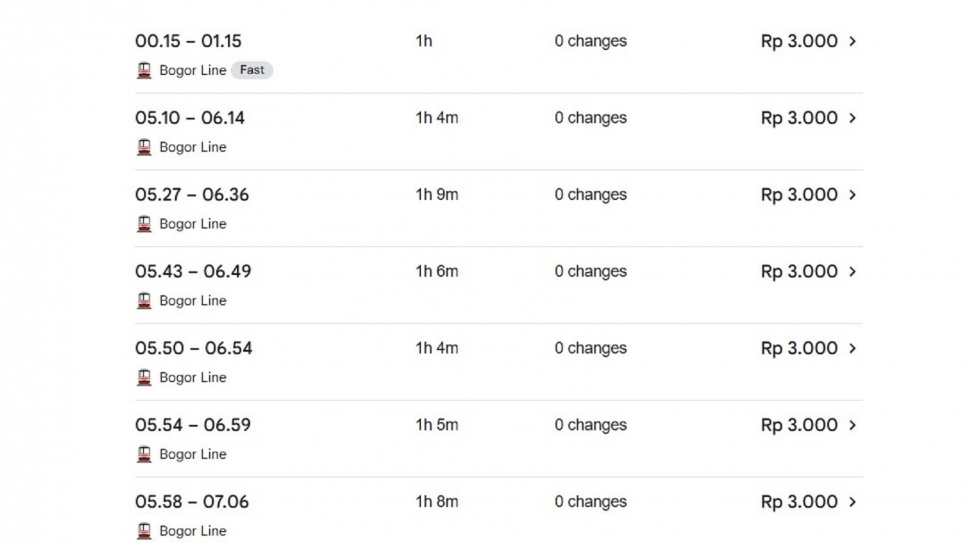Viewport: 970px width, 544px height.
Task: Click Rp 3.000 price on 05.50 trip
Action: (799, 349)
